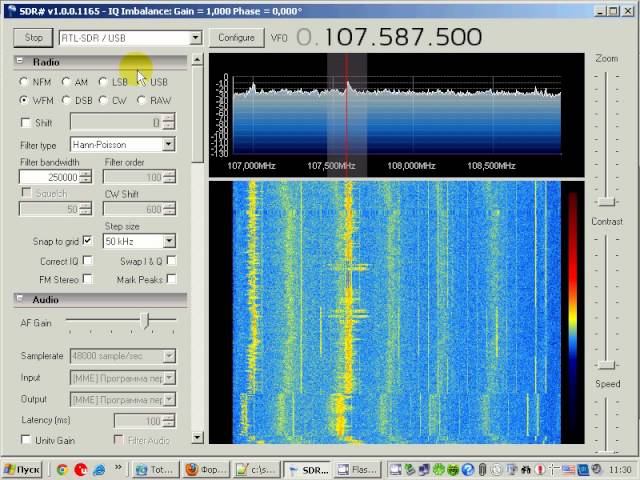Enable the Shift checkbox
640x480 pixels.
[x=26, y=122]
